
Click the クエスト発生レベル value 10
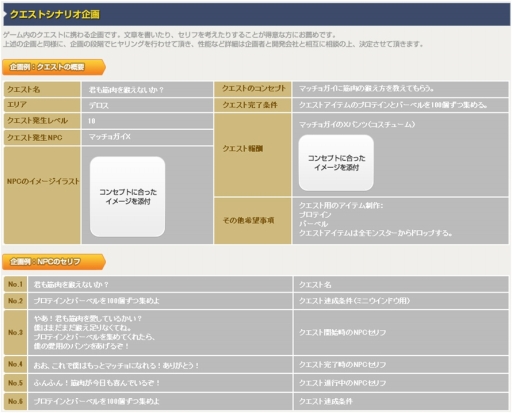tap(147, 121)
